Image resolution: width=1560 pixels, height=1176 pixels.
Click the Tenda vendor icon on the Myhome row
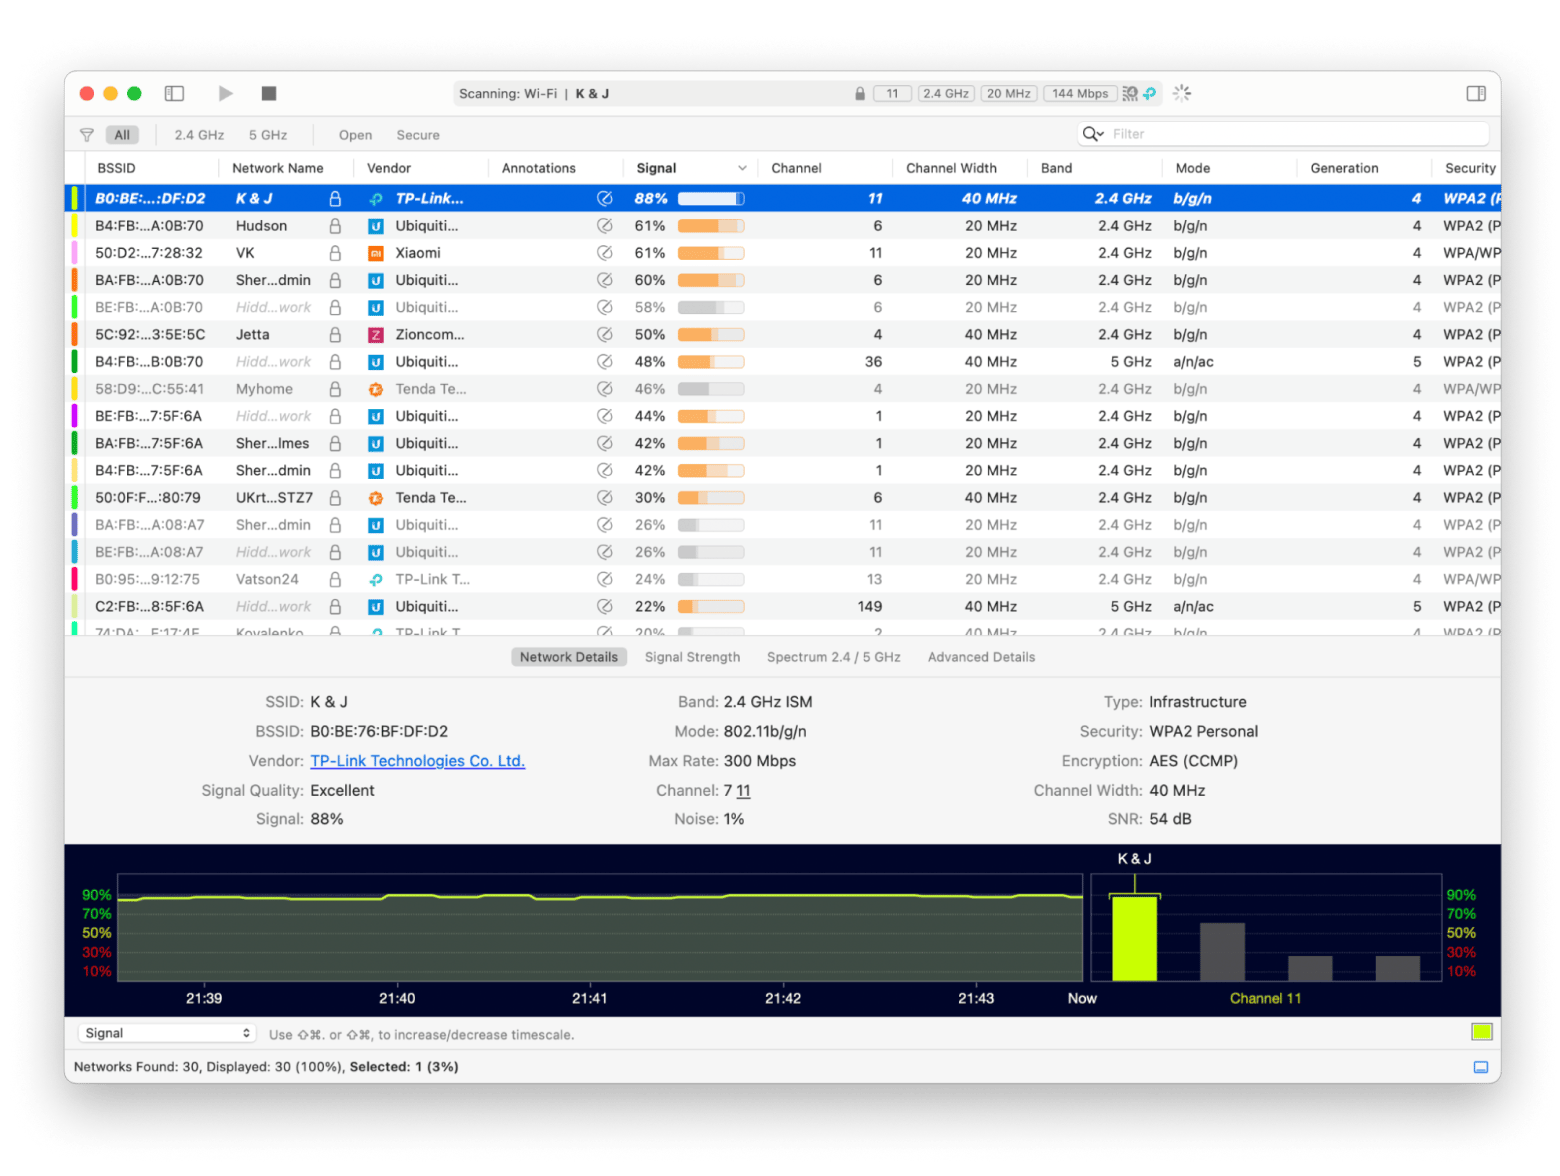[375, 388]
